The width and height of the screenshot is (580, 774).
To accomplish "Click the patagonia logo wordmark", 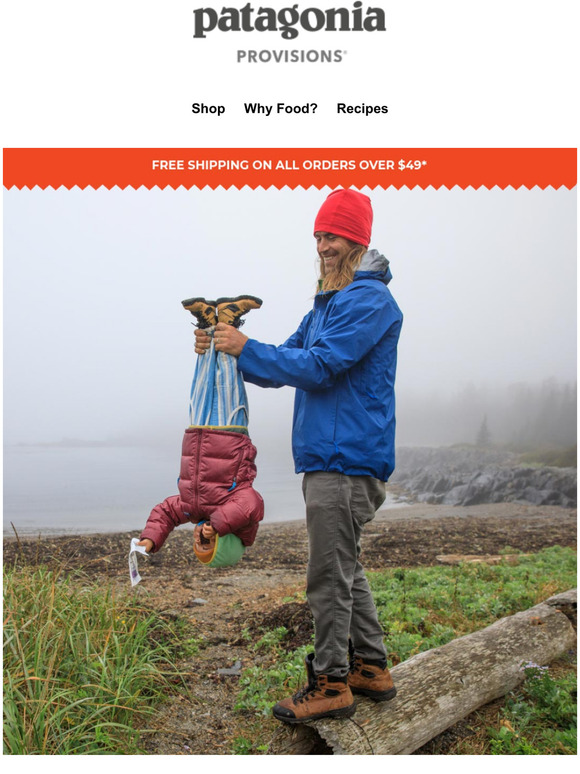I will tap(289, 20).
